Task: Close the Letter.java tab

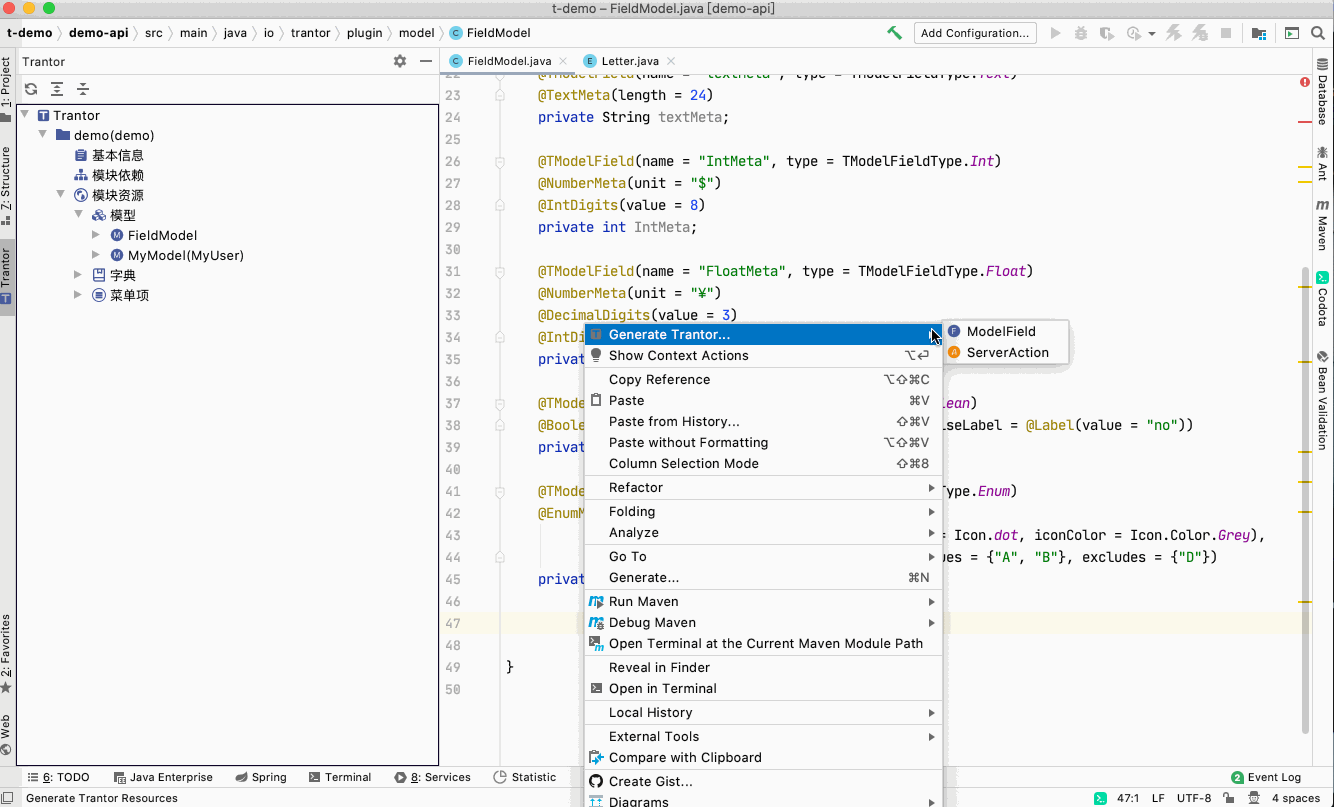Action: (x=670, y=61)
